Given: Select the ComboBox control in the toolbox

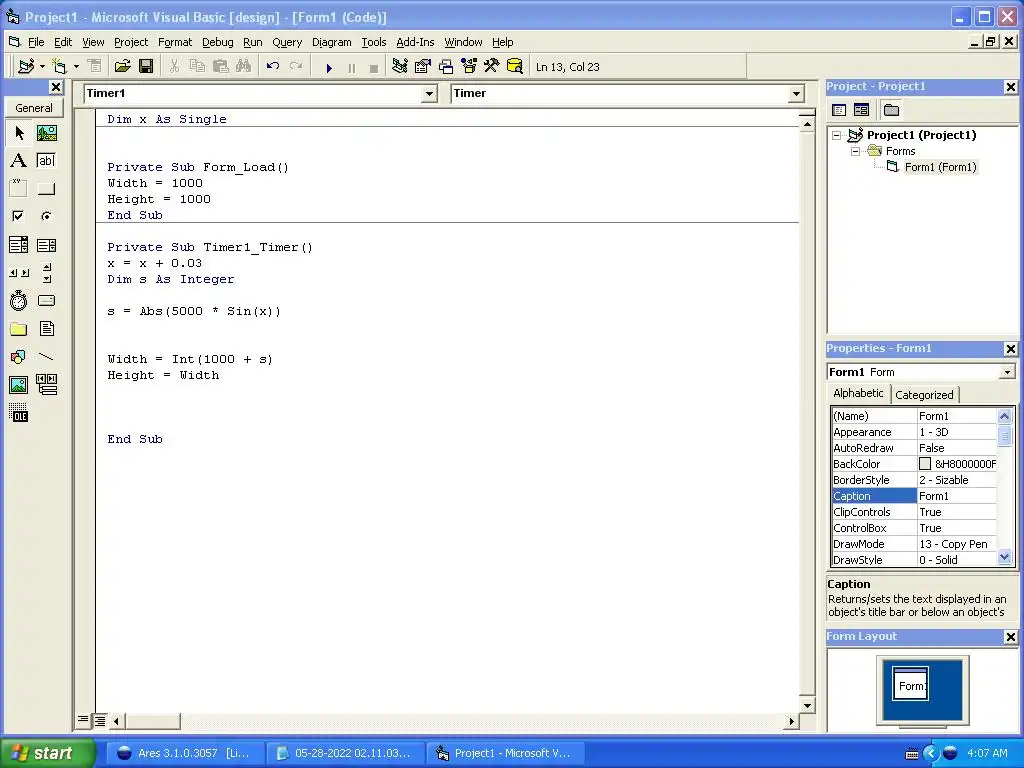Looking at the screenshot, I should [19, 245].
